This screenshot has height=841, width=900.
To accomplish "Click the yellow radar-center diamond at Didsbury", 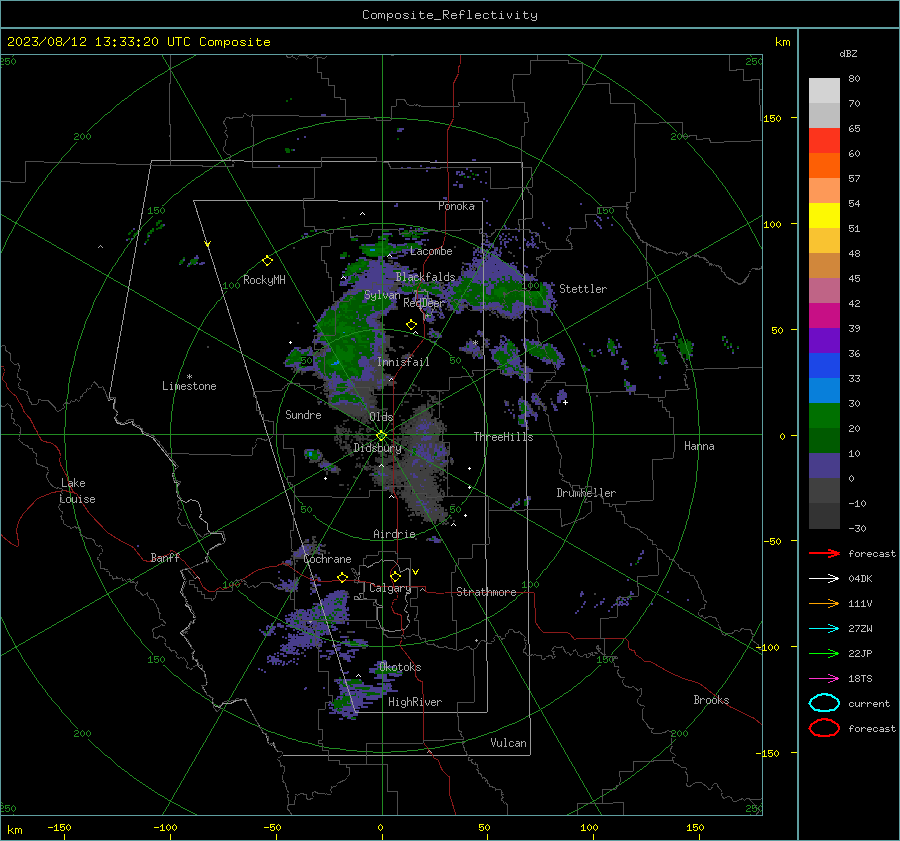I will pos(381,436).
